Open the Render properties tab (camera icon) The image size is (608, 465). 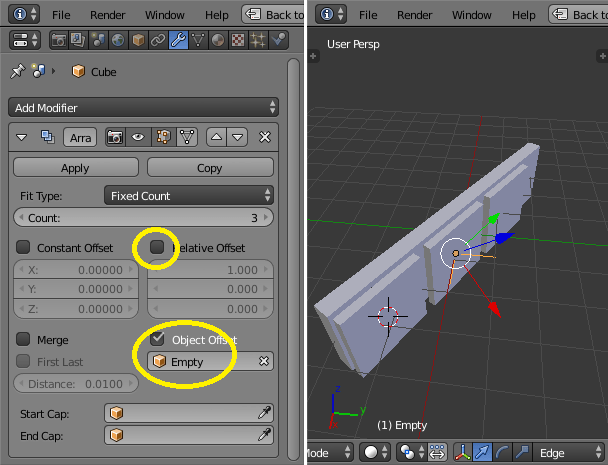click(x=59, y=40)
